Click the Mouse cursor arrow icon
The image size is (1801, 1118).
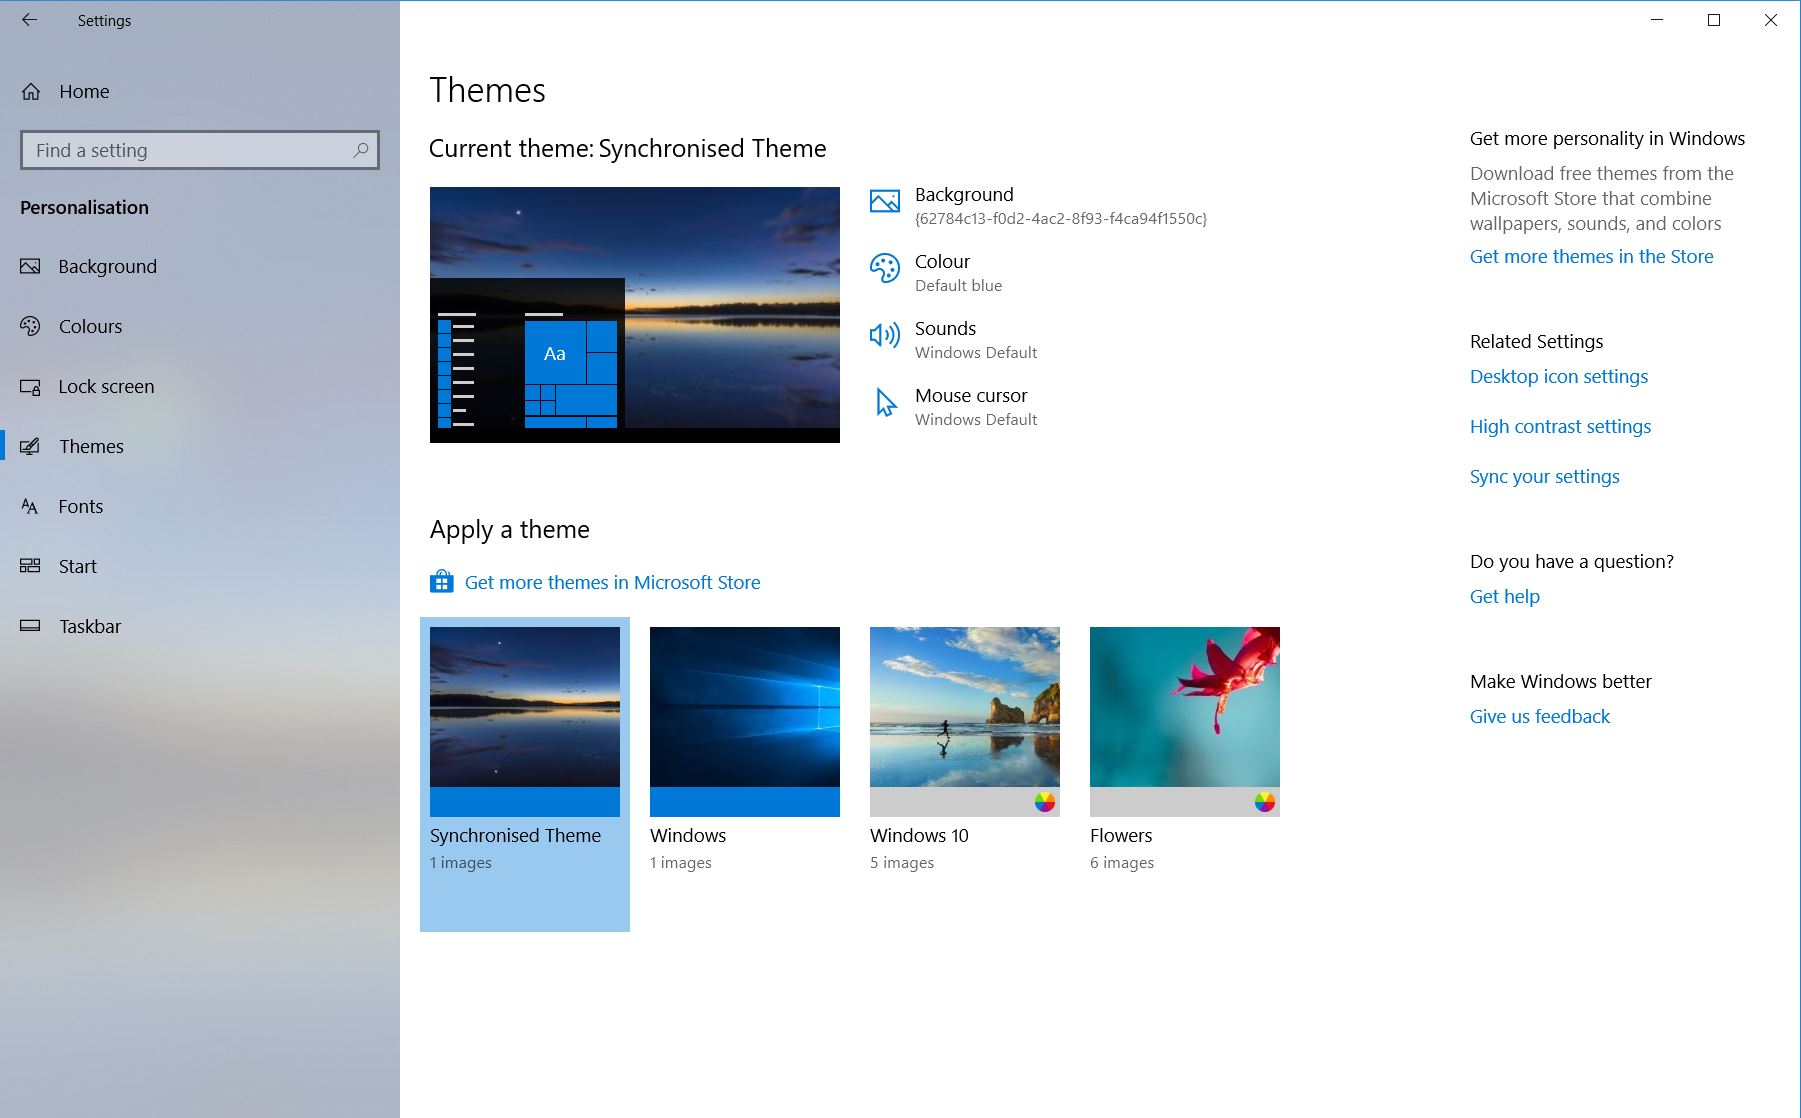tap(886, 402)
